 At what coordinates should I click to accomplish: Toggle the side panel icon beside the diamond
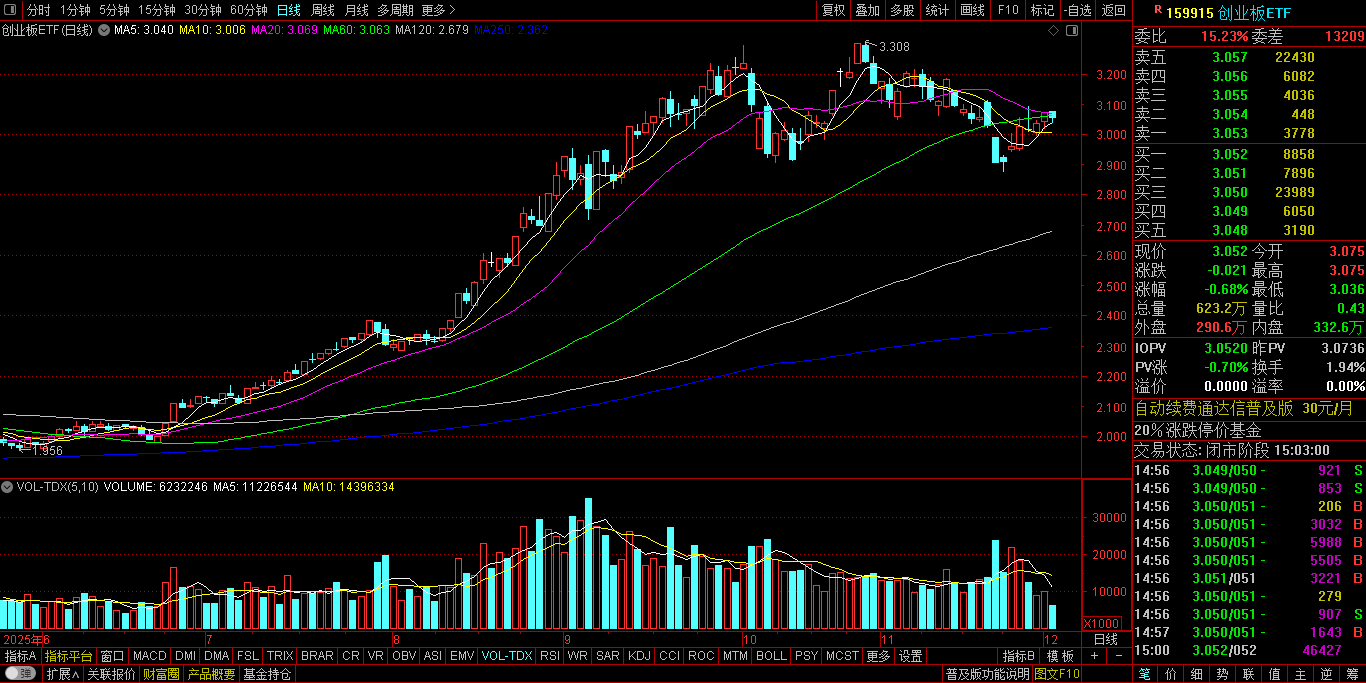point(1071,31)
